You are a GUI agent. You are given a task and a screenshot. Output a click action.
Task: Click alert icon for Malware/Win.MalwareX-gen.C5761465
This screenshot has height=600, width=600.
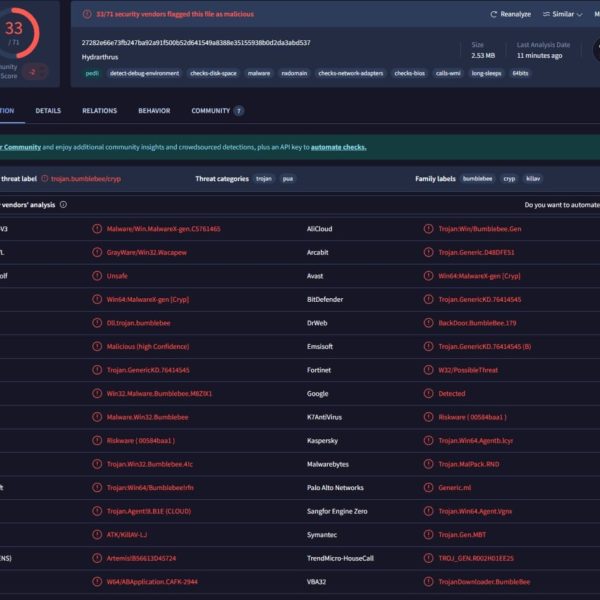coord(97,229)
